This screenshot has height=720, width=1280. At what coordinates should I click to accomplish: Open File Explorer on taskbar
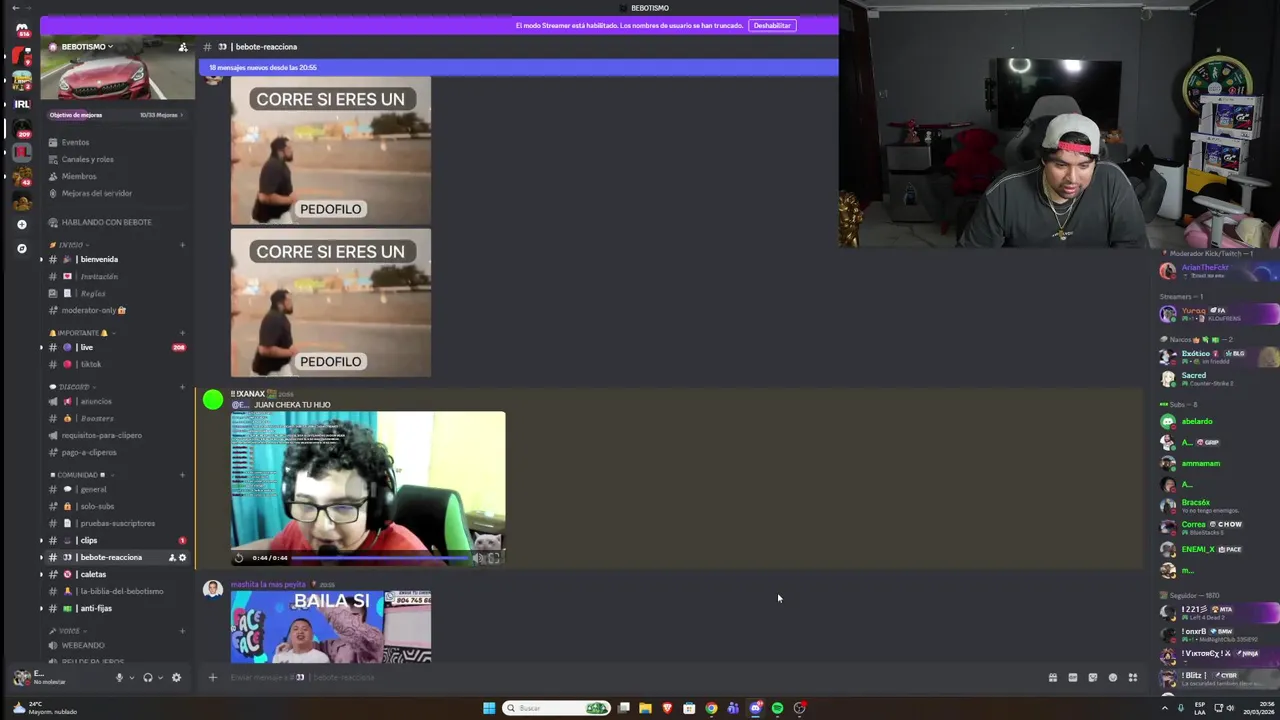[x=645, y=708]
